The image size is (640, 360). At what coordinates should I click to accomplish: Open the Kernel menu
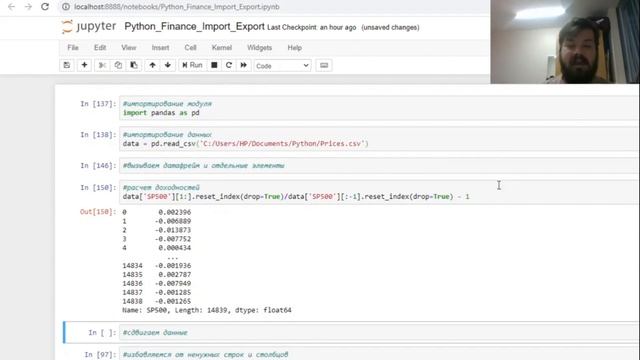[222, 48]
